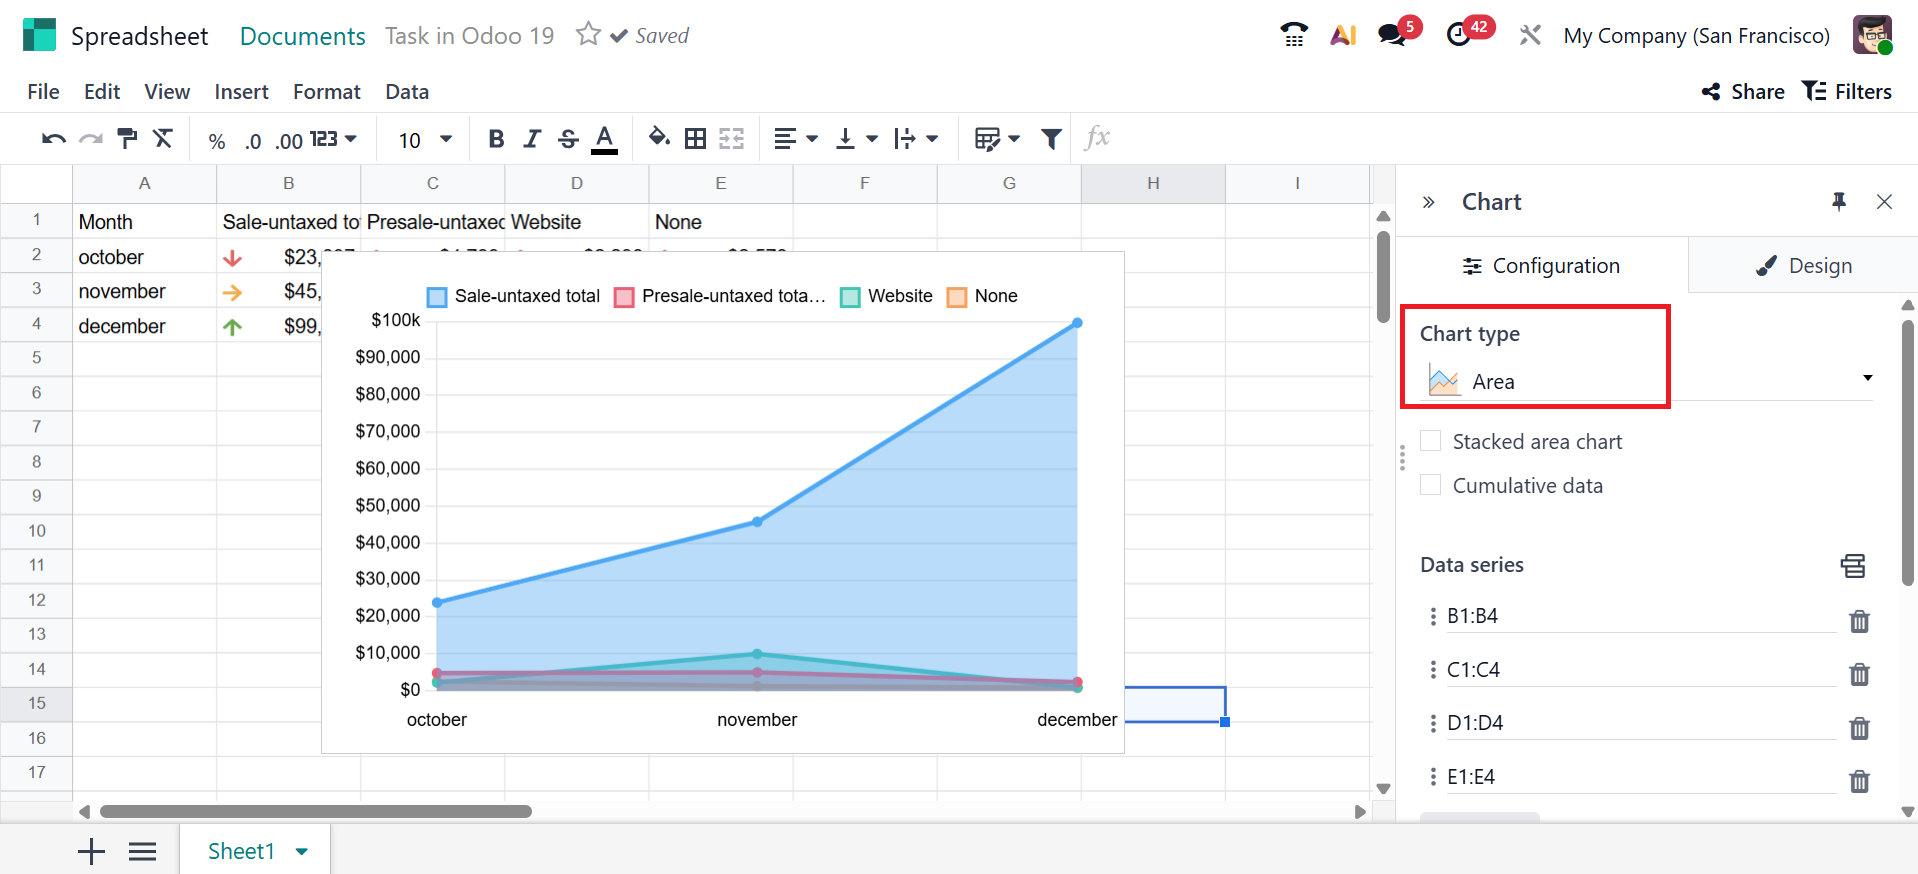Open the Insert menu
Image resolution: width=1918 pixels, height=874 pixels.
click(x=241, y=92)
